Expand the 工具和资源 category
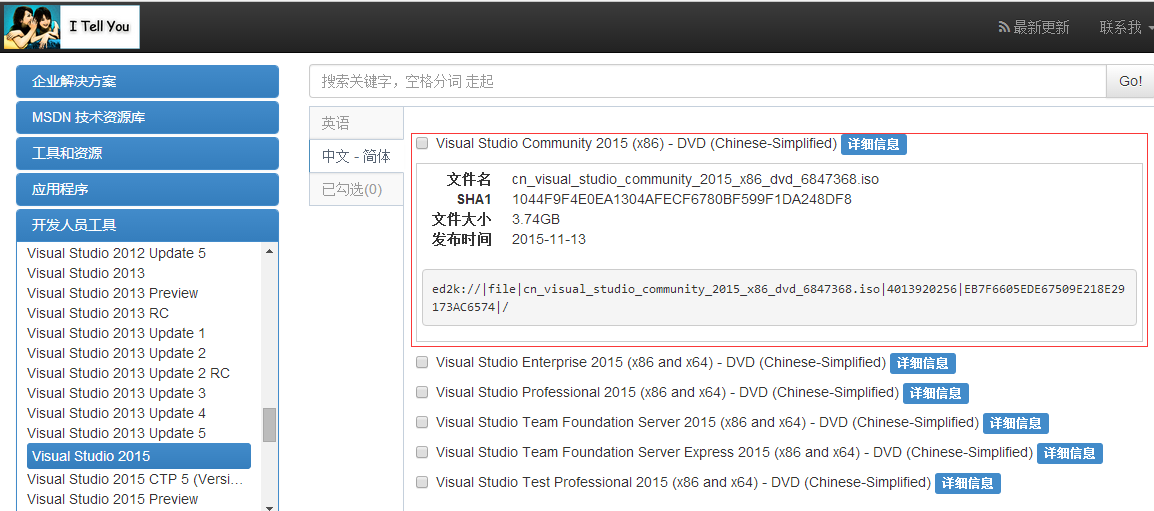Viewport: 1154px width, 511px height. point(147,153)
